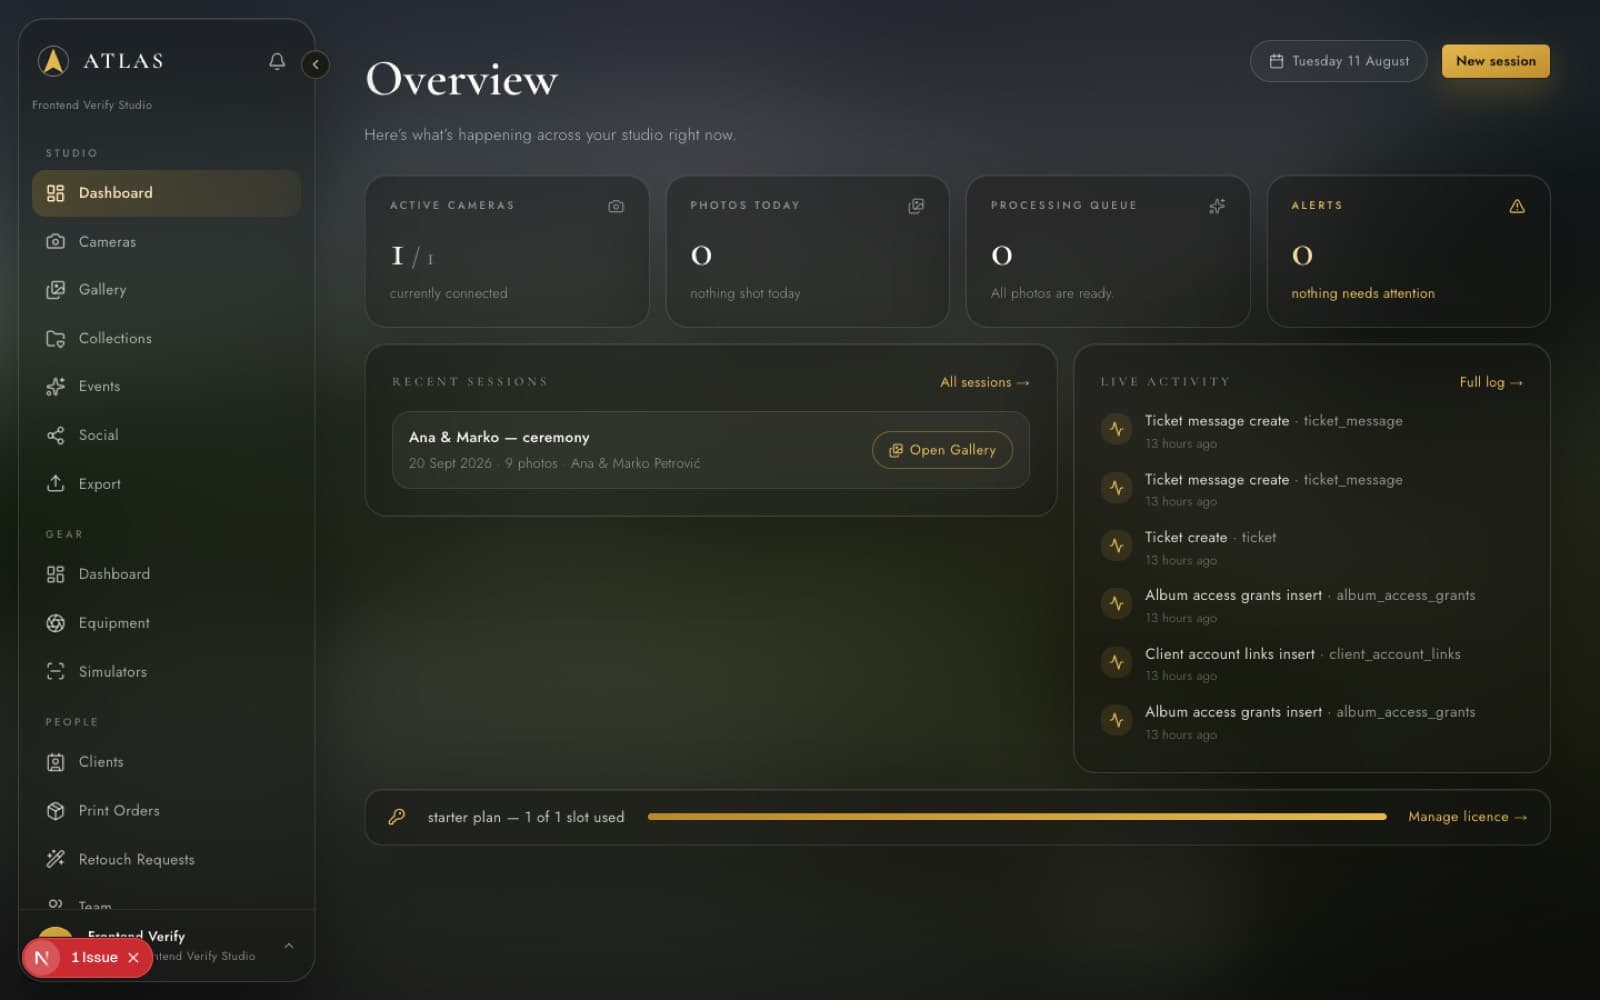1600x1000 pixels.
Task: Click the Ticket create activity entry
Action: pos(1311,547)
